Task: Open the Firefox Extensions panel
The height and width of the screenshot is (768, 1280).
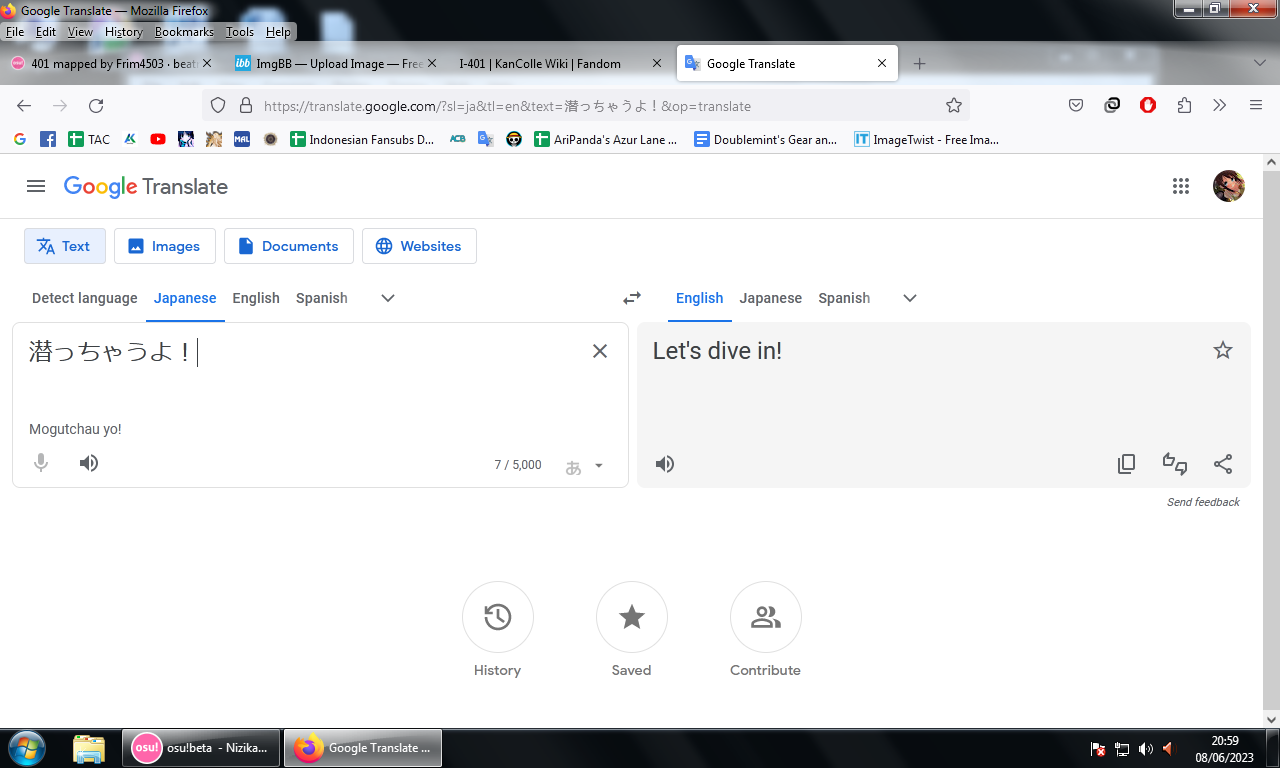Action: [x=1184, y=106]
